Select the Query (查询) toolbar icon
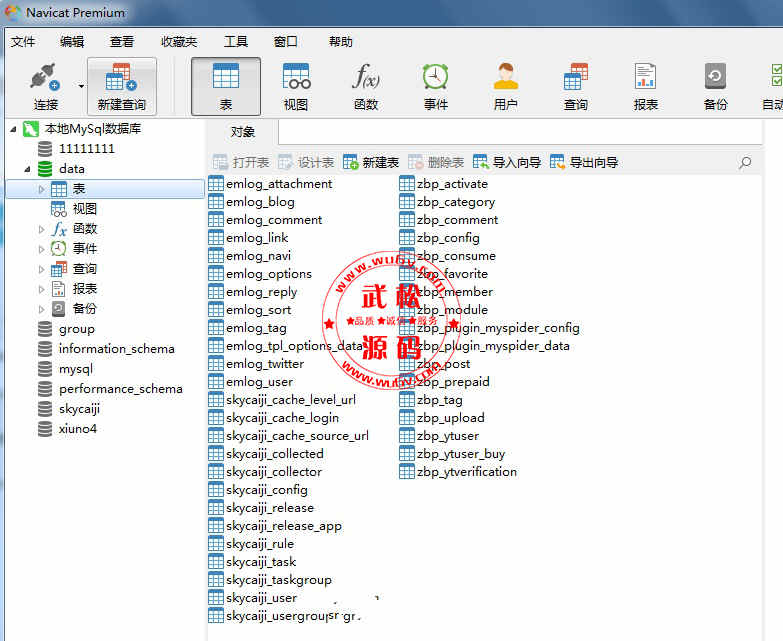 (x=575, y=86)
